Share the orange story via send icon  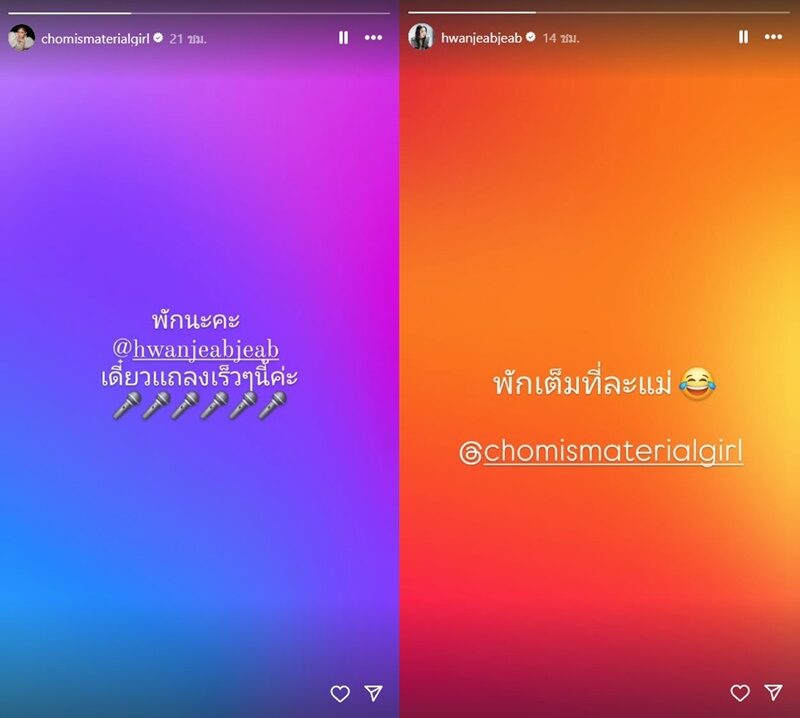pos(773,692)
